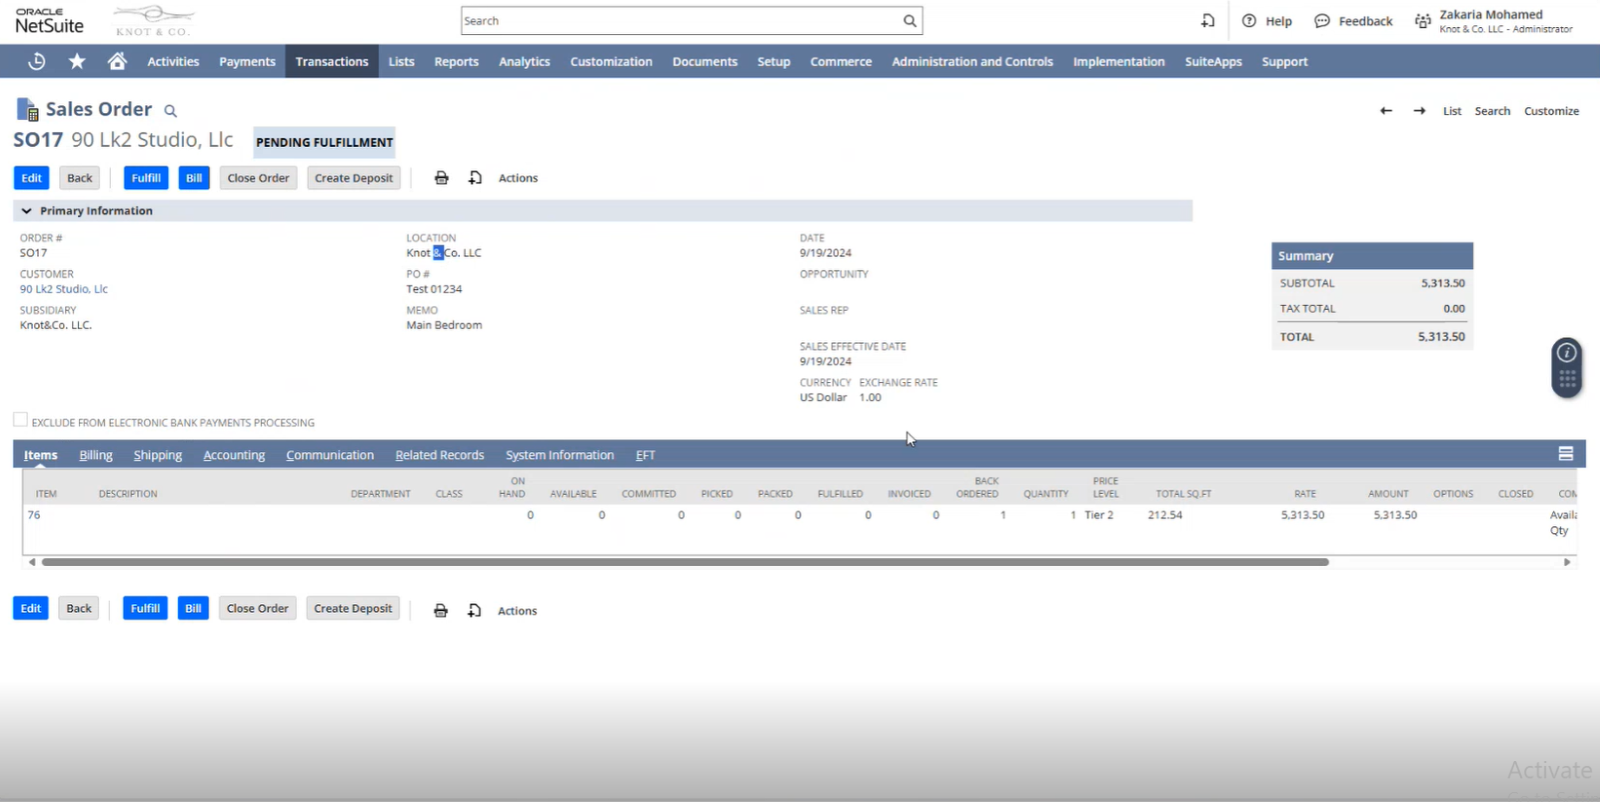This screenshot has width=1600, height=802.
Task: Toggle Exclude From Electronic Bank Payments checkbox
Action: [20, 420]
